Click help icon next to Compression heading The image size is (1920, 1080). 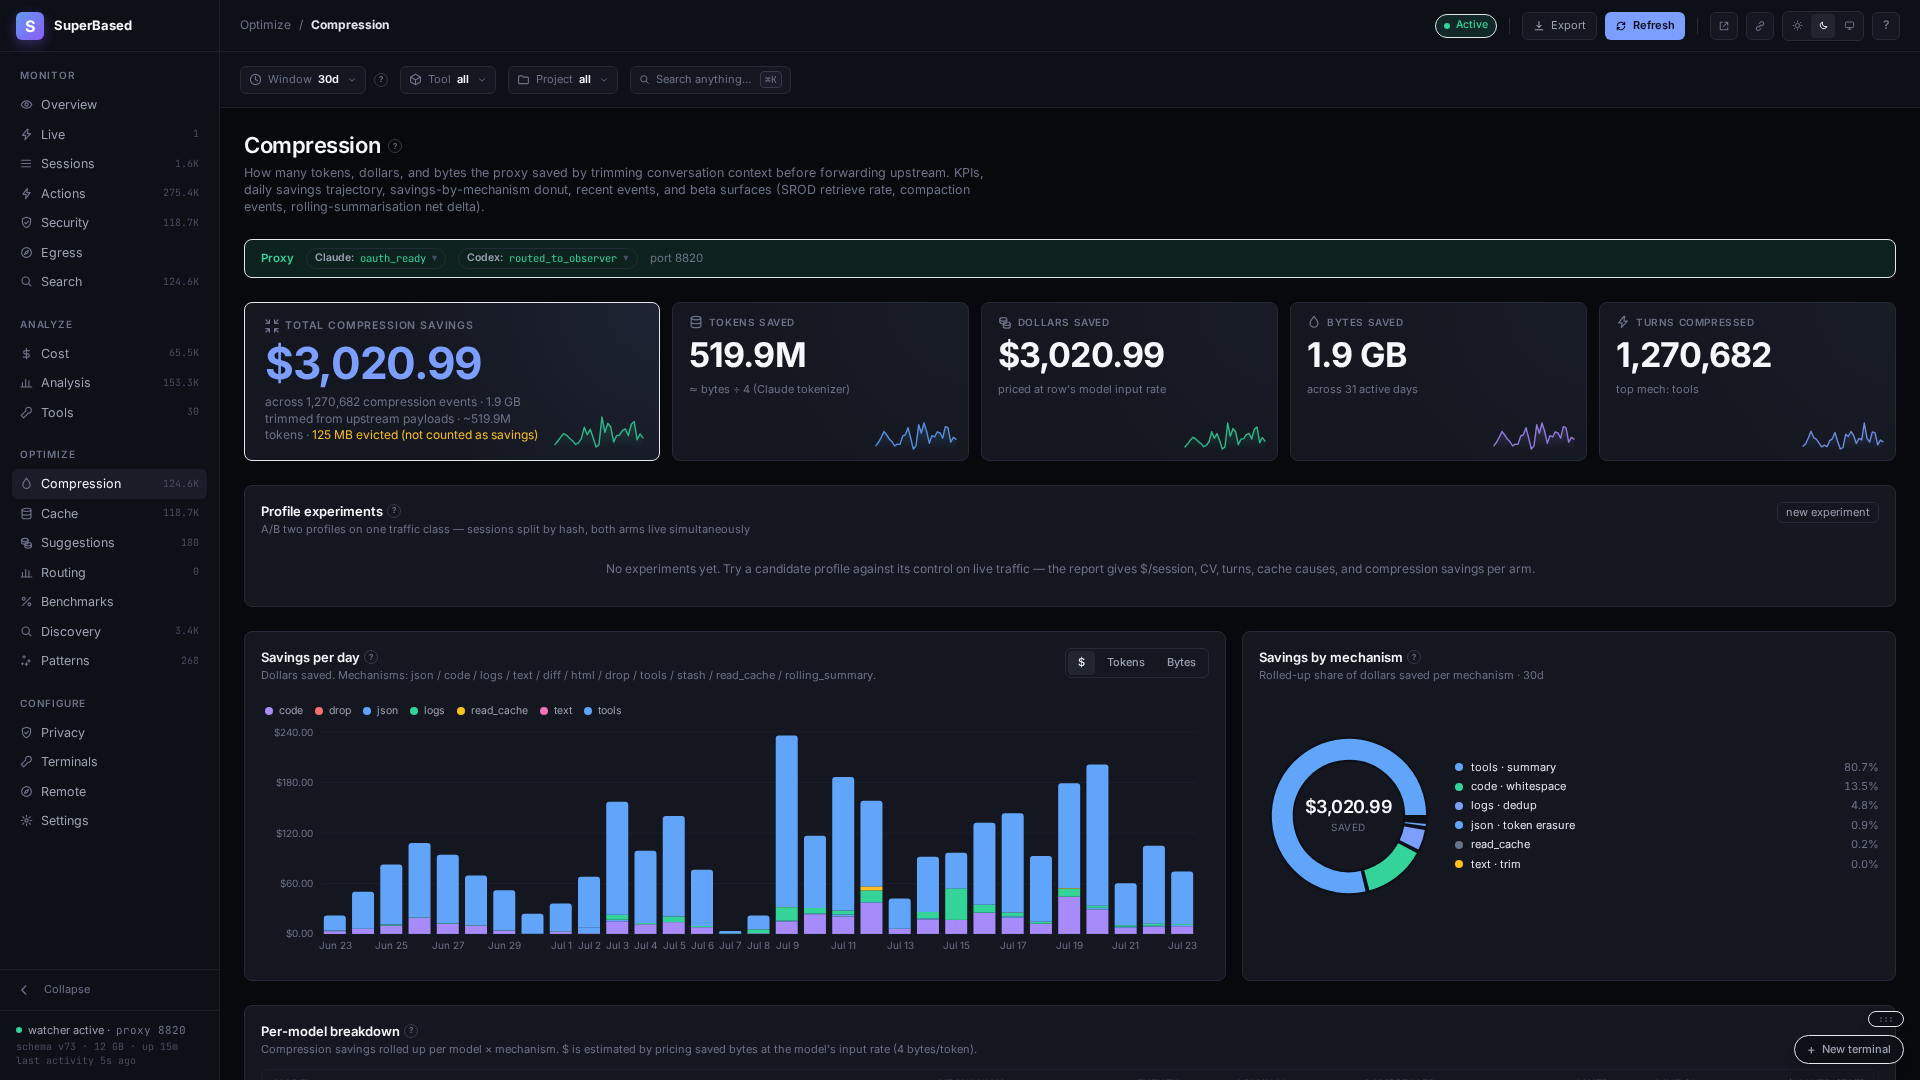[395, 146]
